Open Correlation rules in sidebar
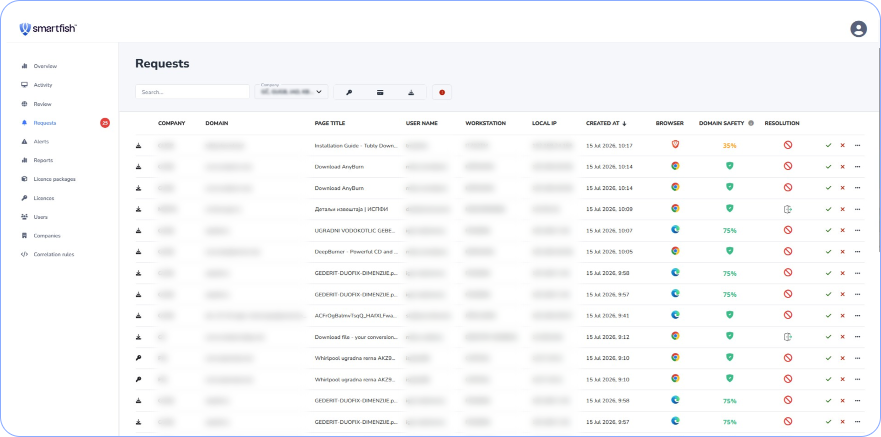The image size is (881, 437). pos(53,254)
